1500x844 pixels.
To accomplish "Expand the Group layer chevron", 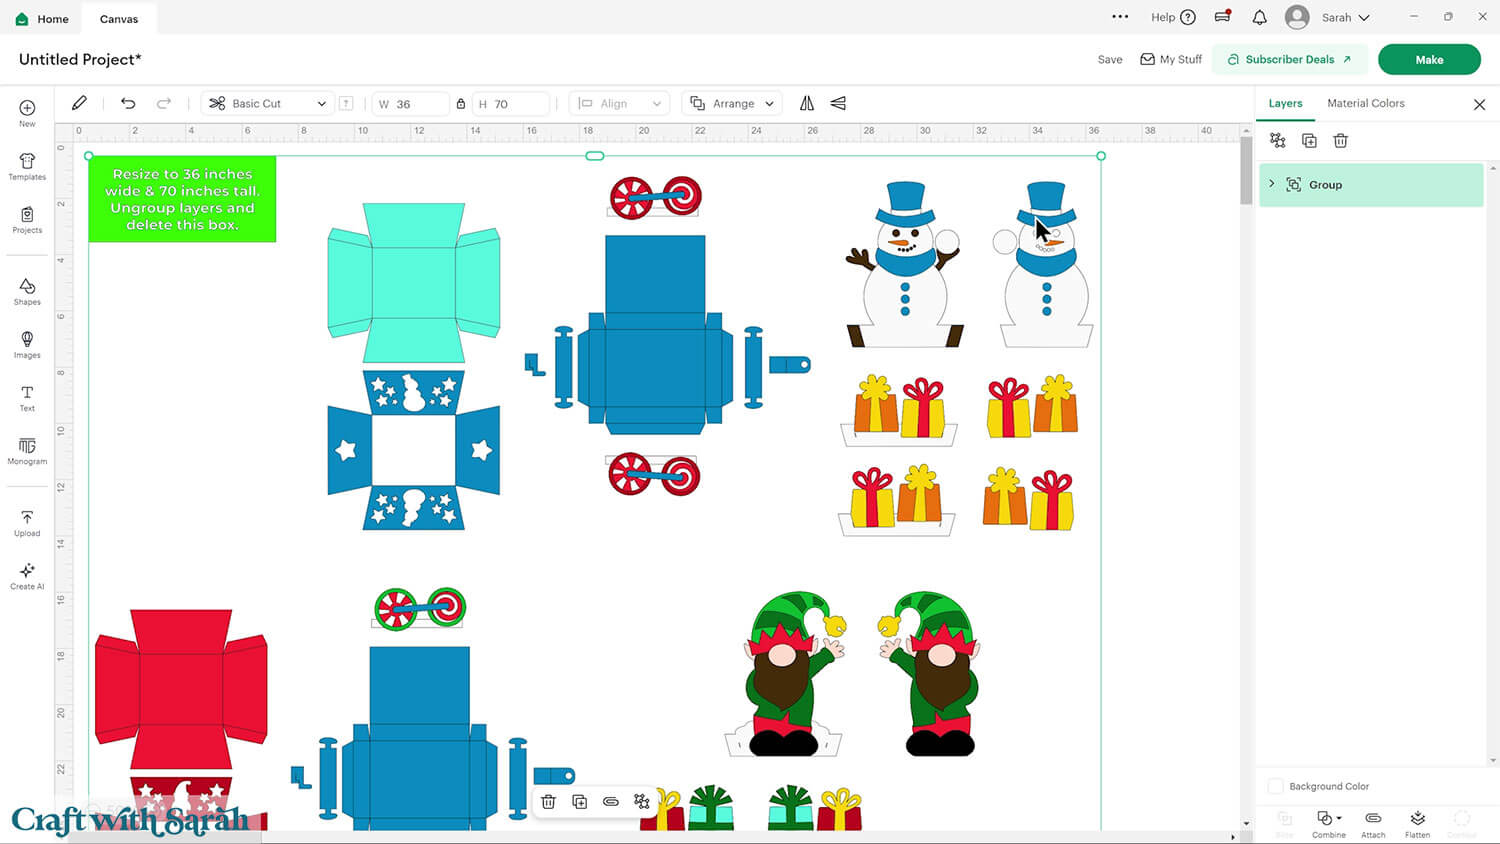I will tap(1272, 184).
